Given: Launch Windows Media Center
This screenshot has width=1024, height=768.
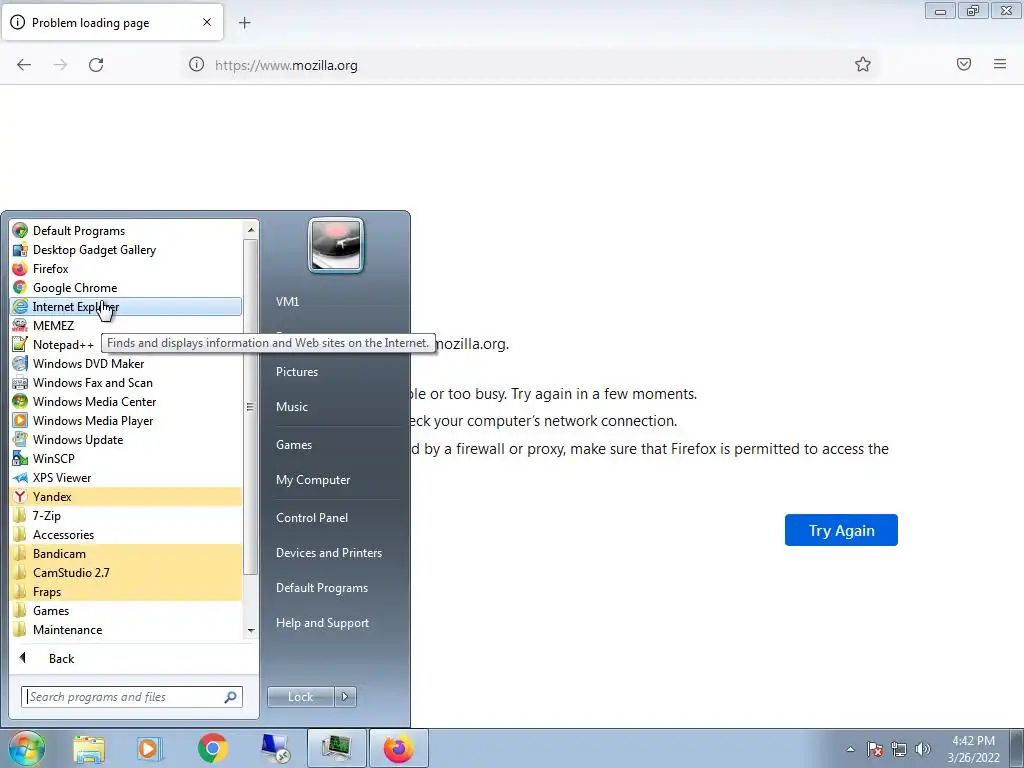Looking at the screenshot, I should 126,402.
